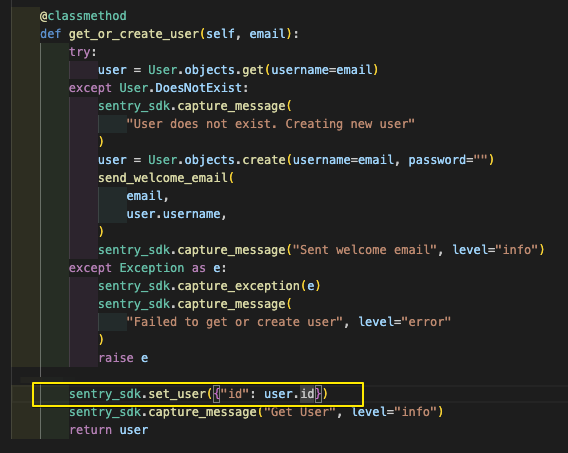The height and width of the screenshot is (453, 568).
Task: Click the return user statement
Action: [109, 430]
